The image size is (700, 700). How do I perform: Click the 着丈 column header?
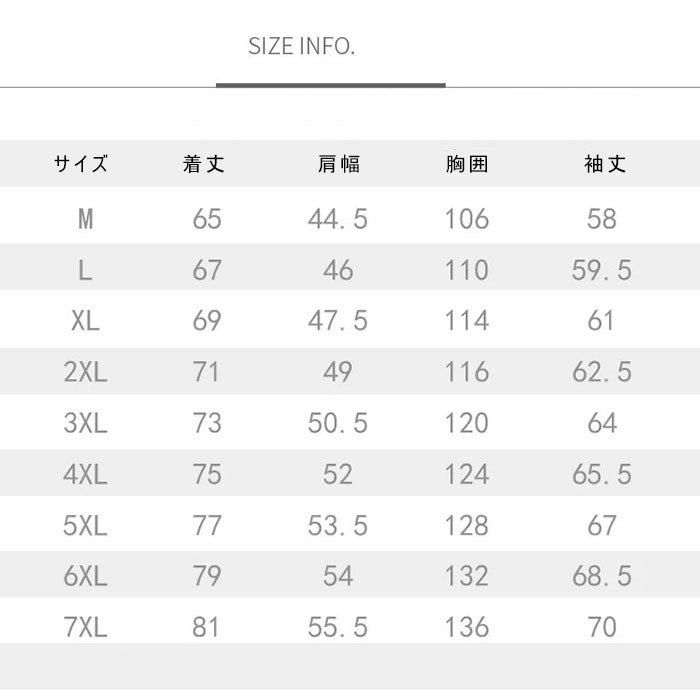204,164
